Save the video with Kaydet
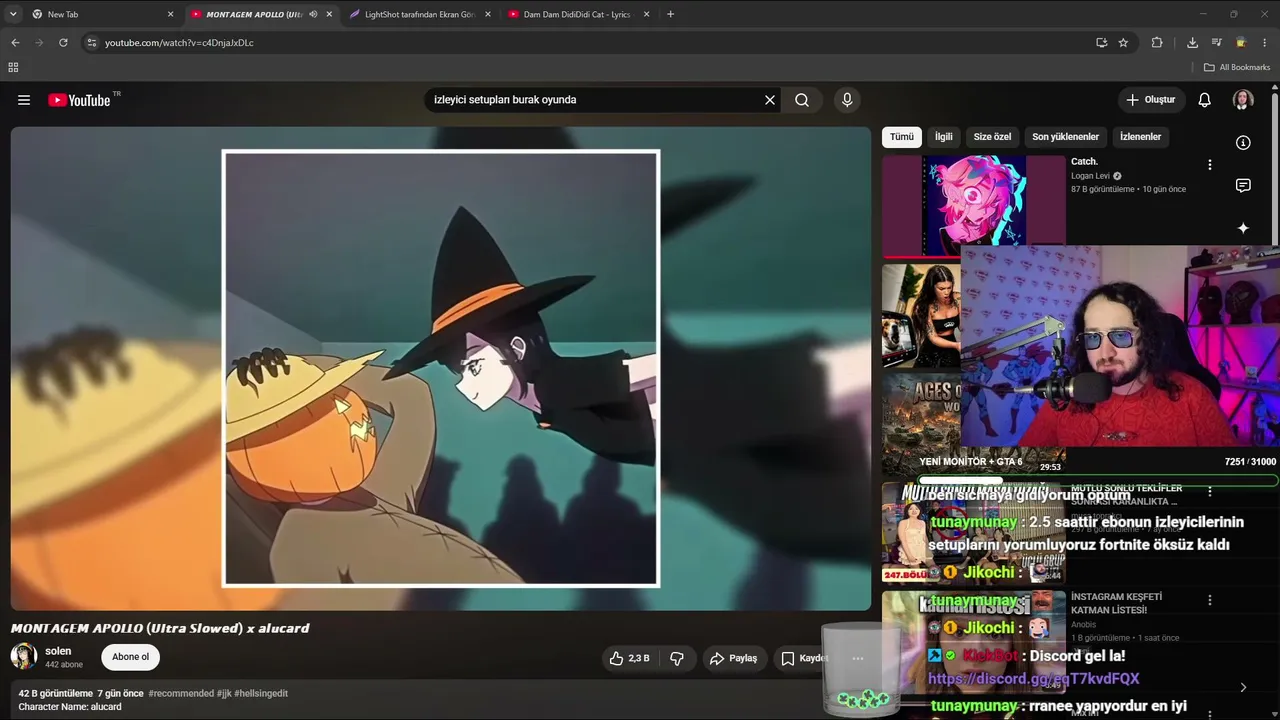Viewport: 1280px width, 720px height. pyautogui.click(x=804, y=658)
